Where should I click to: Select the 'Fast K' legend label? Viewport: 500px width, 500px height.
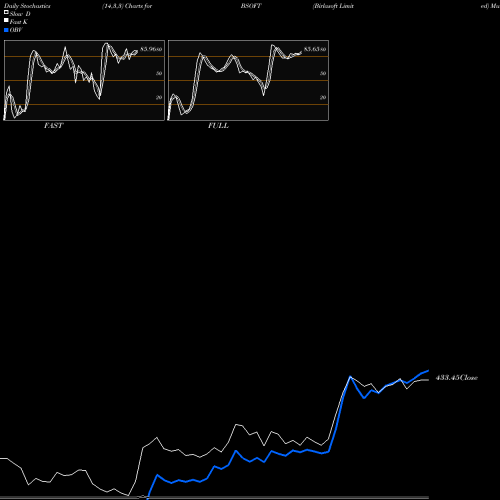pyautogui.click(x=19, y=22)
